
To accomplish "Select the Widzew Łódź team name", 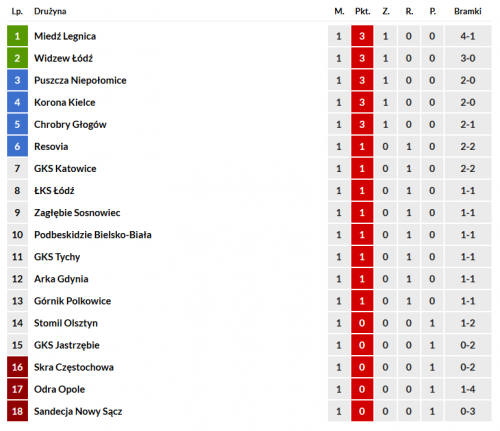I will coord(63,58).
